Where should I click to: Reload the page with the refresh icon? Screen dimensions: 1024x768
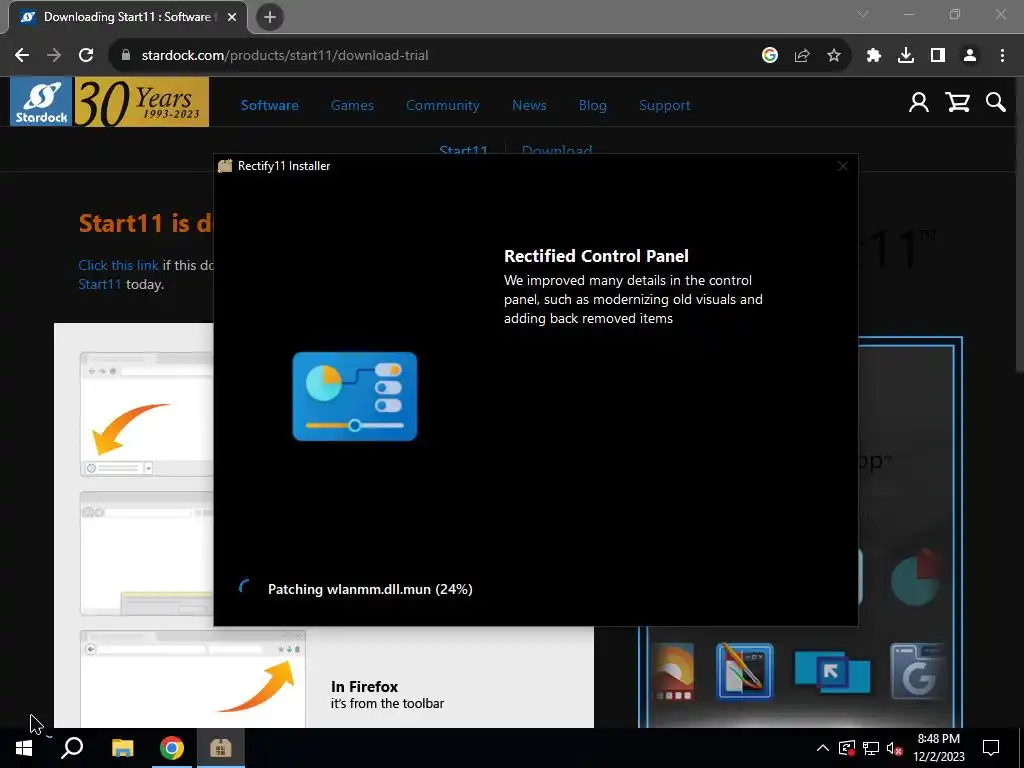pos(86,56)
